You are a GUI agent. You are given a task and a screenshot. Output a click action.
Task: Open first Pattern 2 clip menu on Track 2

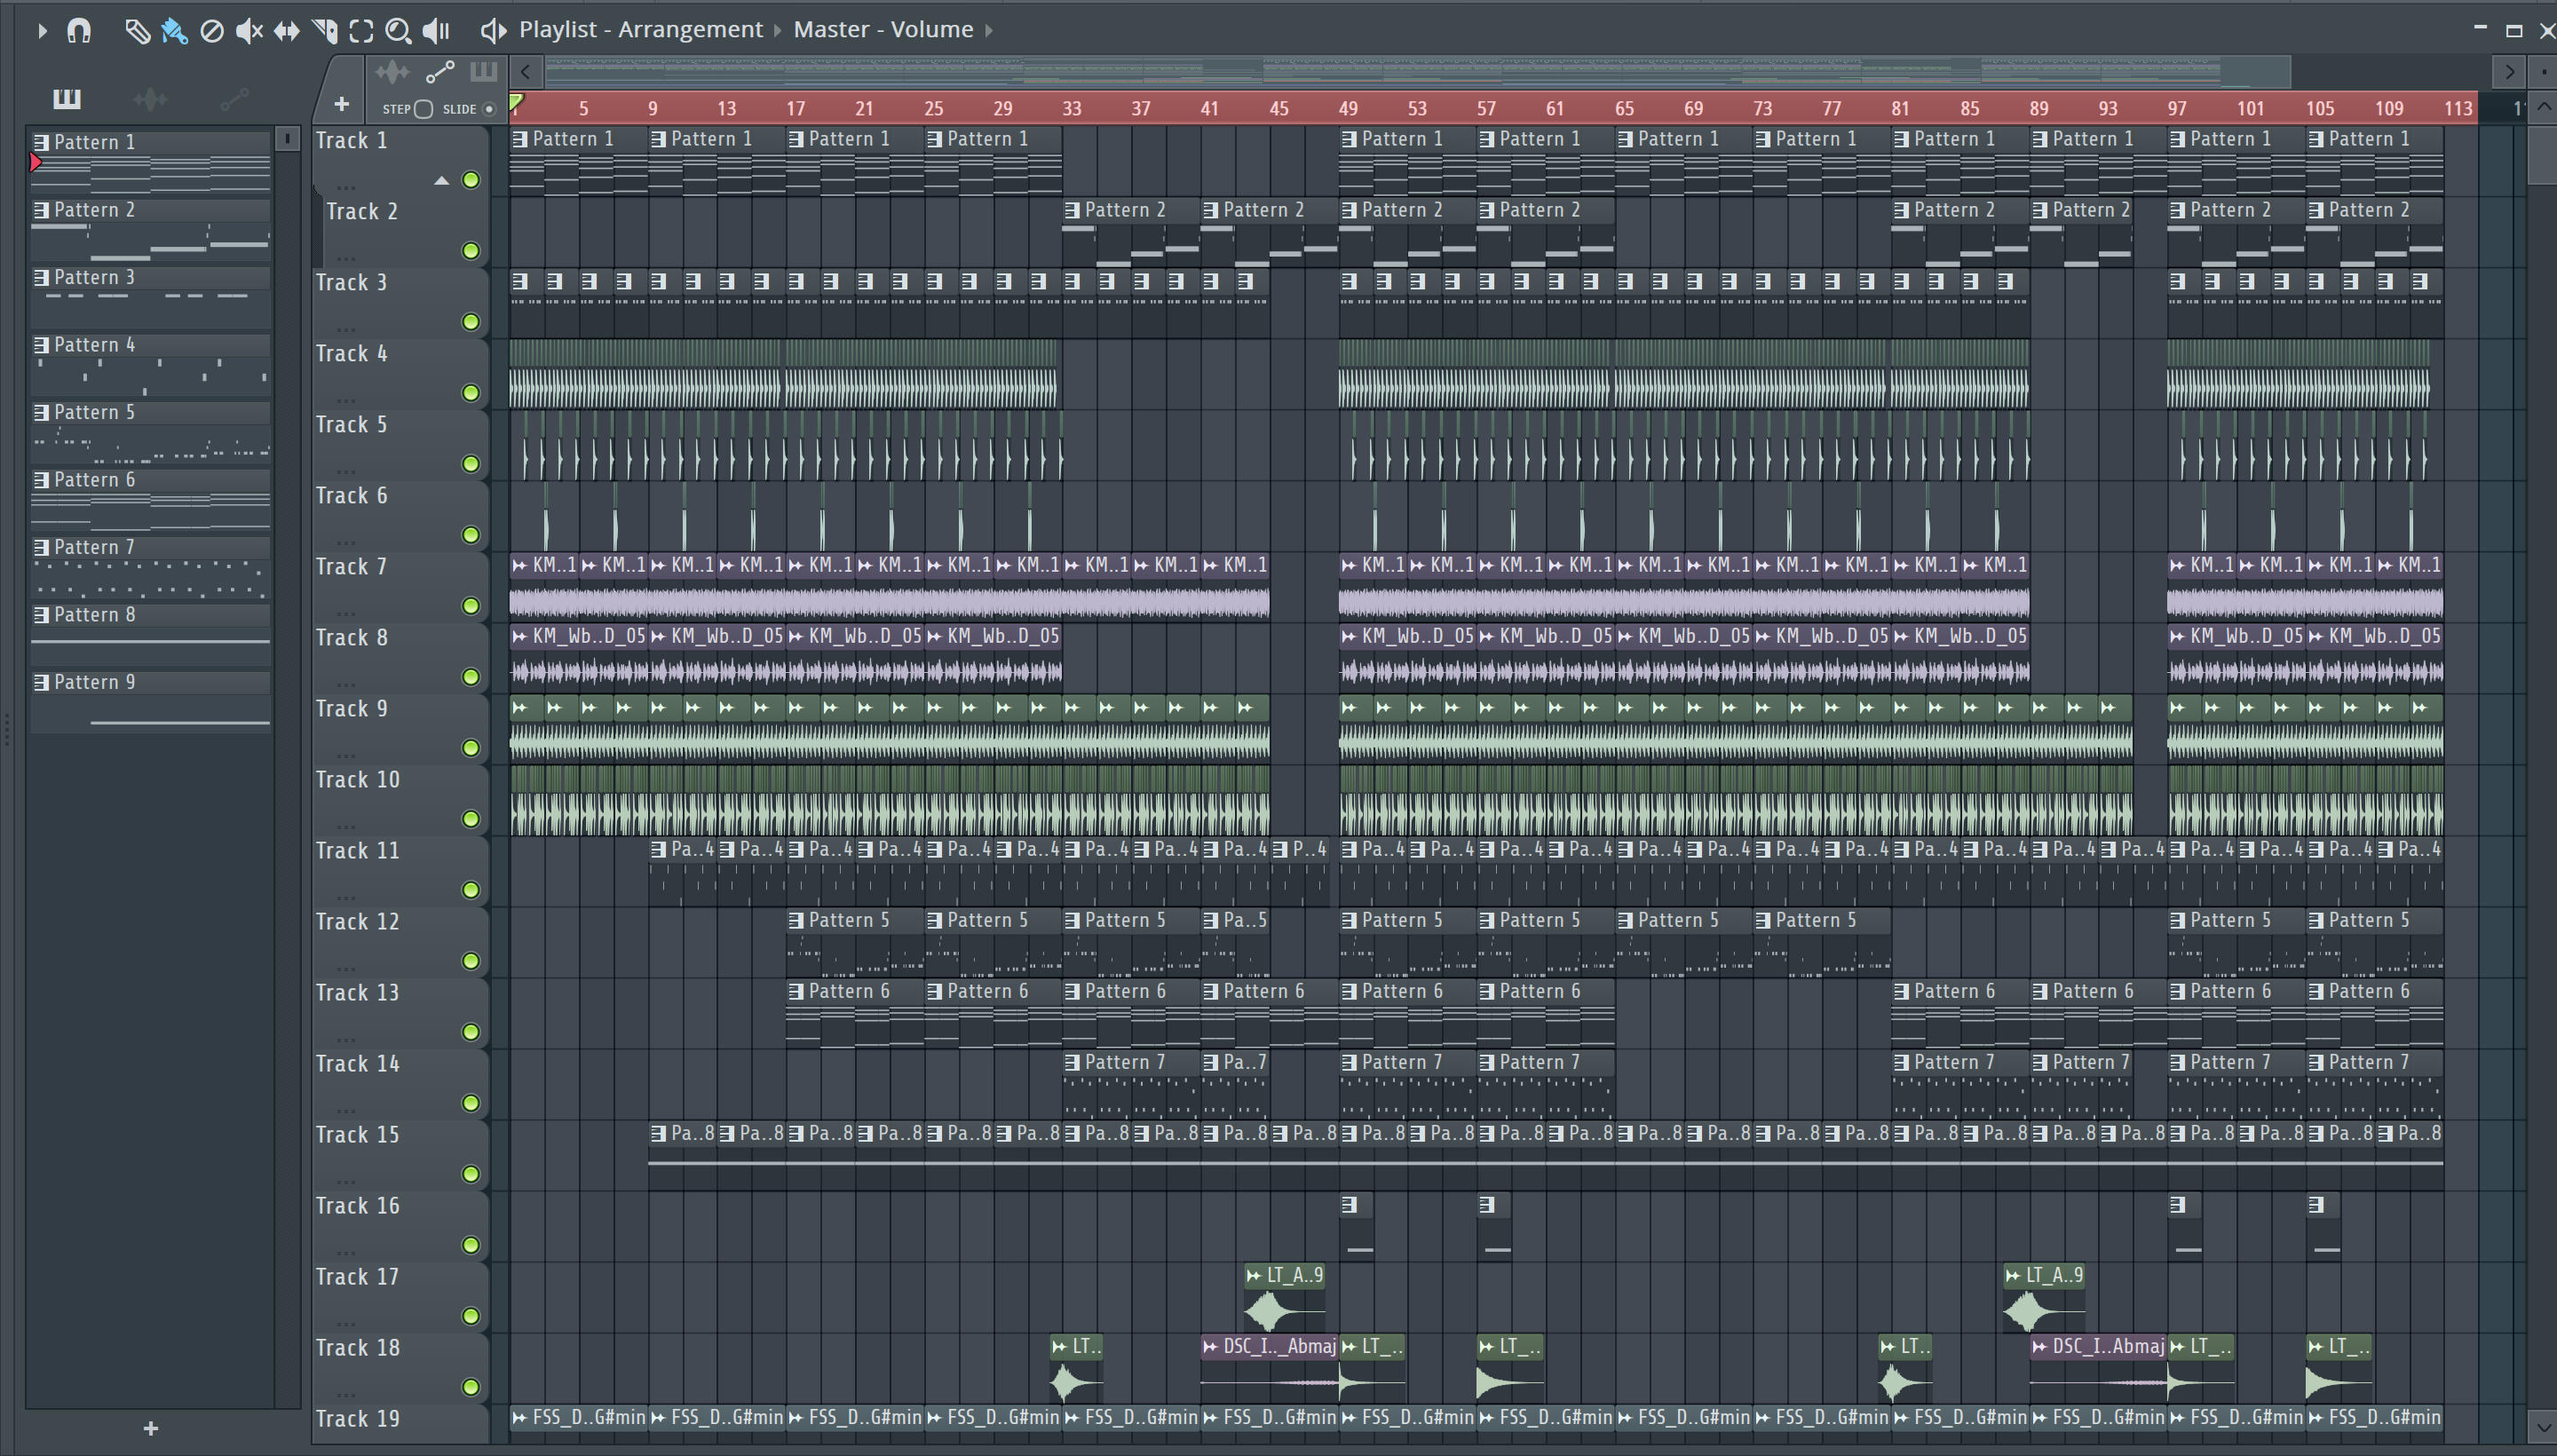(1072, 210)
